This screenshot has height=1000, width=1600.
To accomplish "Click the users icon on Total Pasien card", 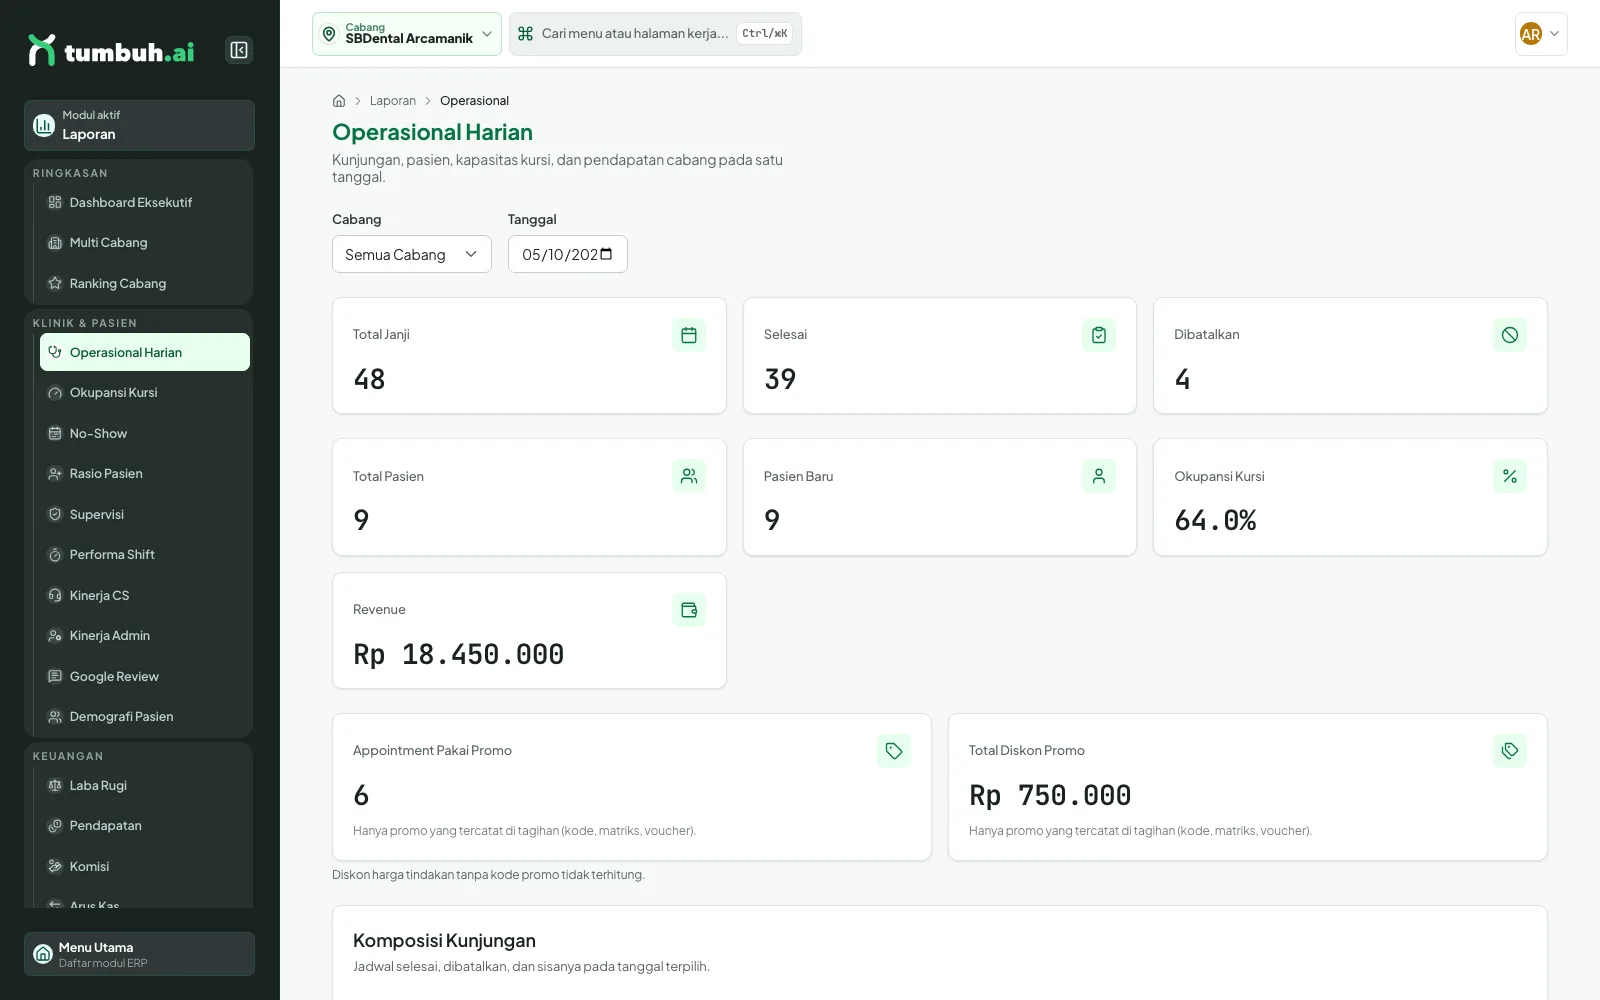I will click(689, 476).
